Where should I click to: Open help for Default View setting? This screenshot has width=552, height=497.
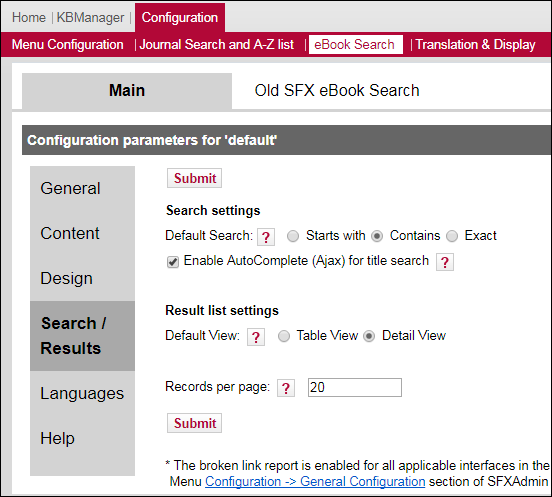(x=256, y=337)
